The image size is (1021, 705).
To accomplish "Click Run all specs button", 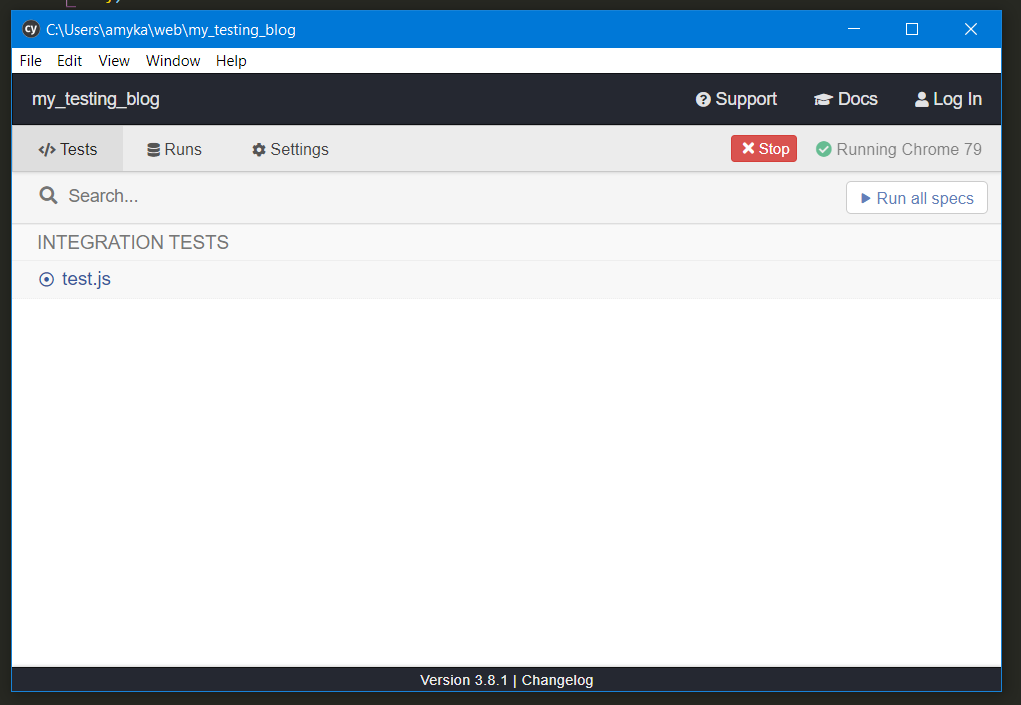I will (x=917, y=198).
